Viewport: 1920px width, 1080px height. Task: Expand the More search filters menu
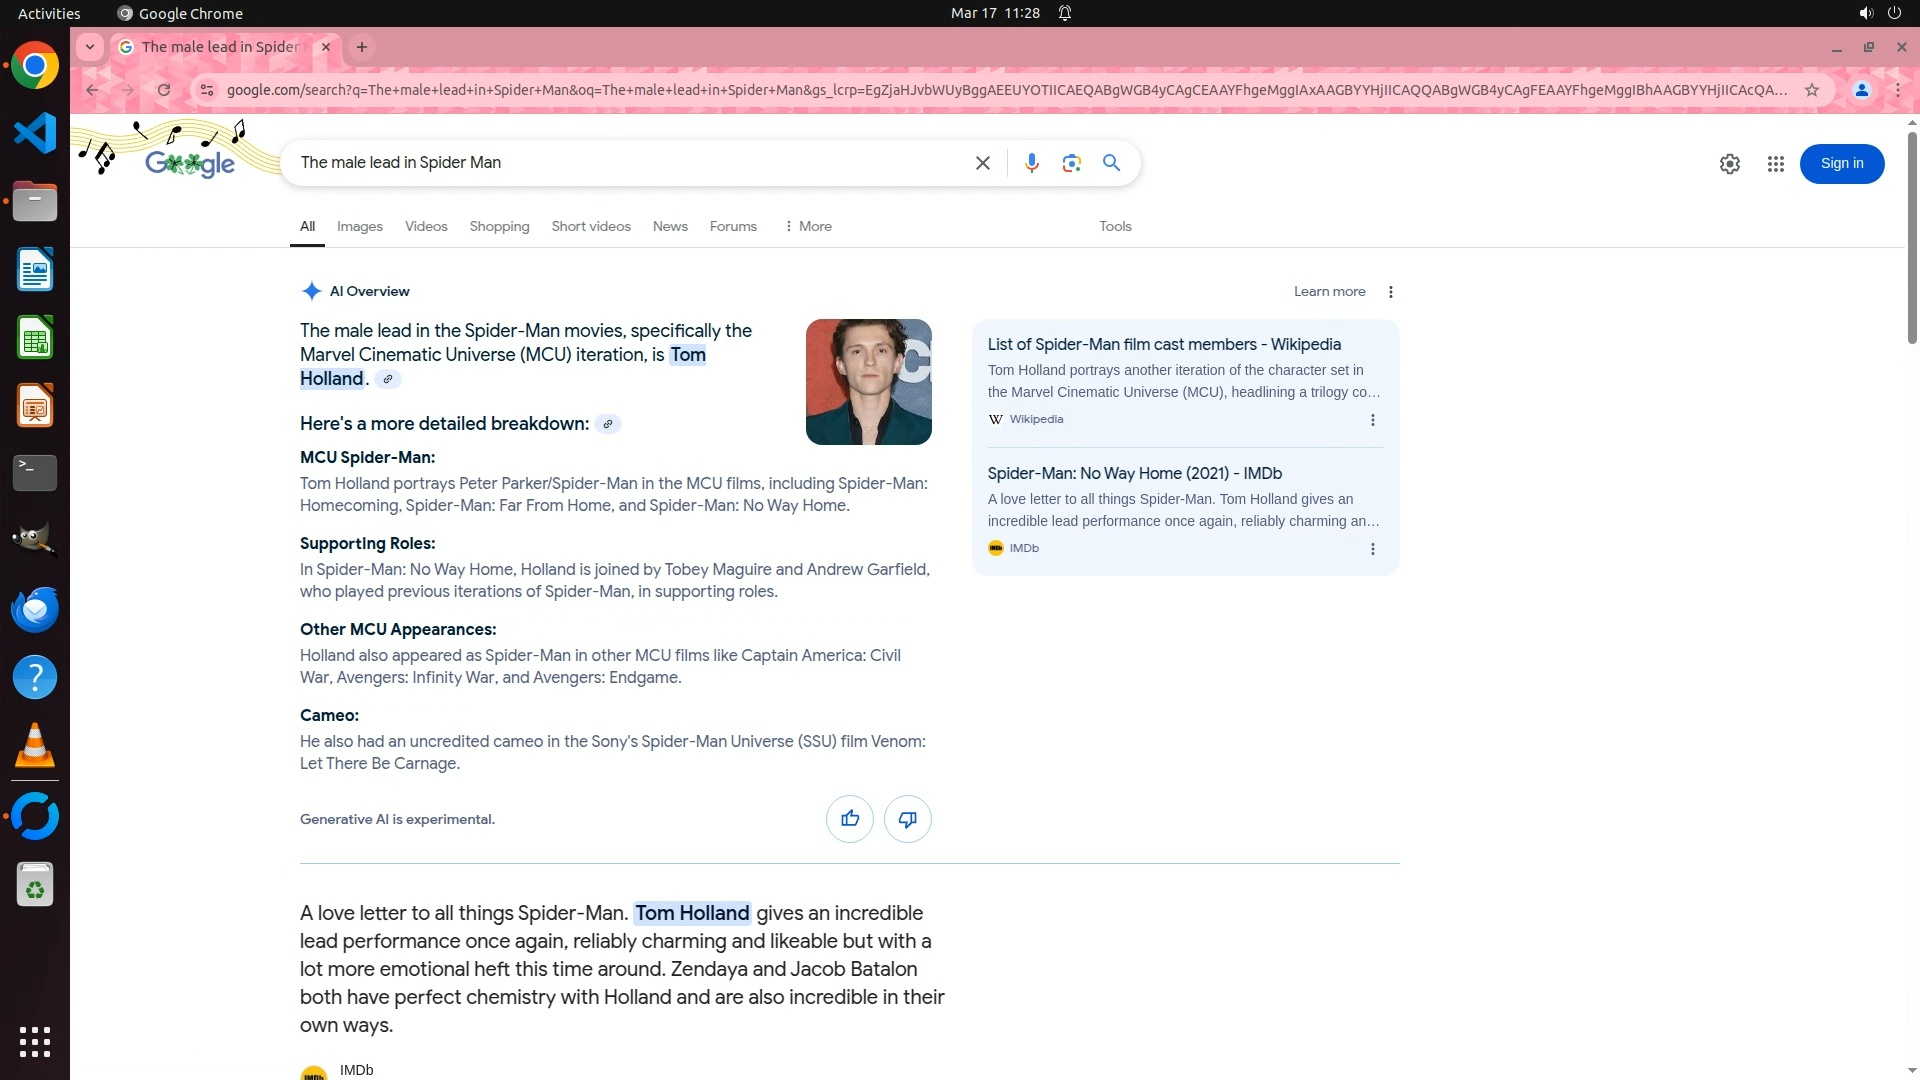[808, 227]
